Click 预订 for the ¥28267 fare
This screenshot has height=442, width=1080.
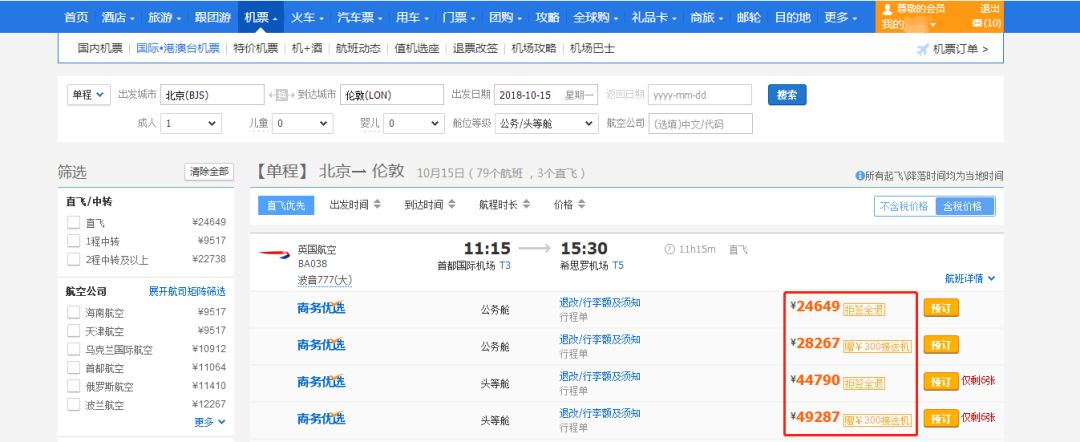[941, 344]
